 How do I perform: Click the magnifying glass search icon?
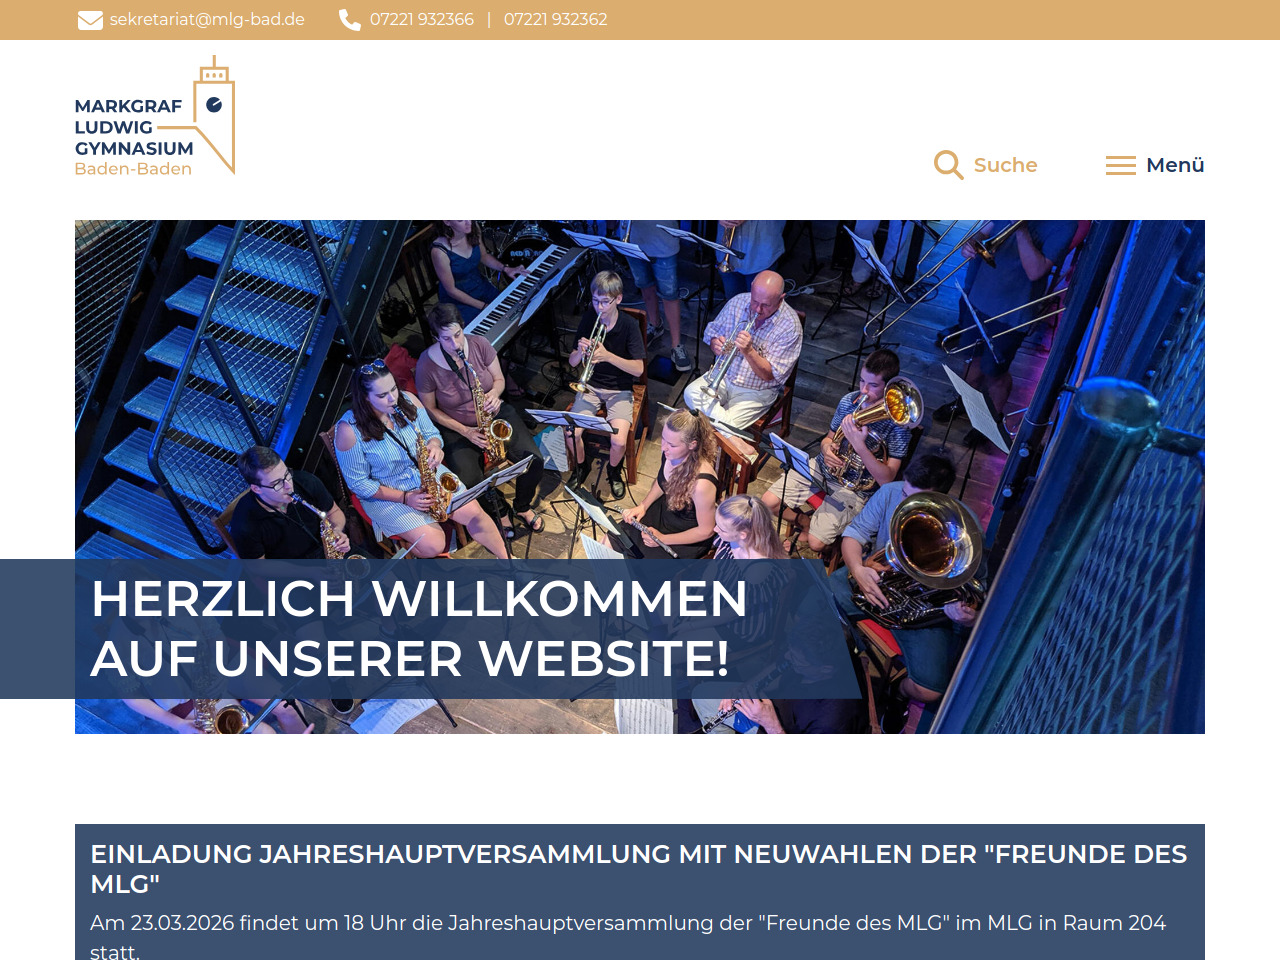(948, 165)
